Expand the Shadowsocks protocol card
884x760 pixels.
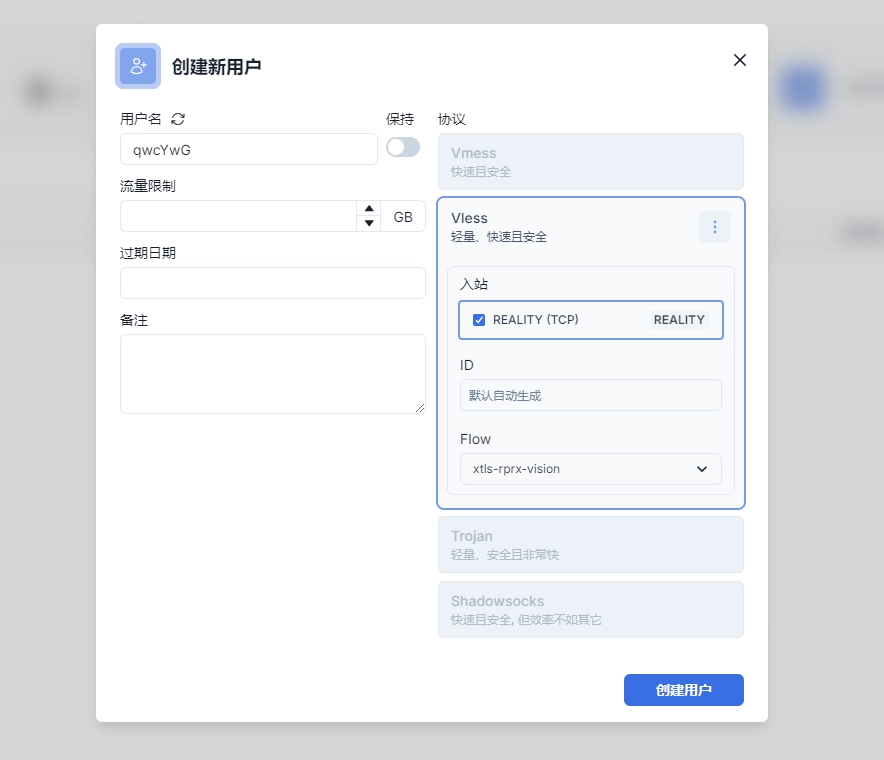pos(590,610)
